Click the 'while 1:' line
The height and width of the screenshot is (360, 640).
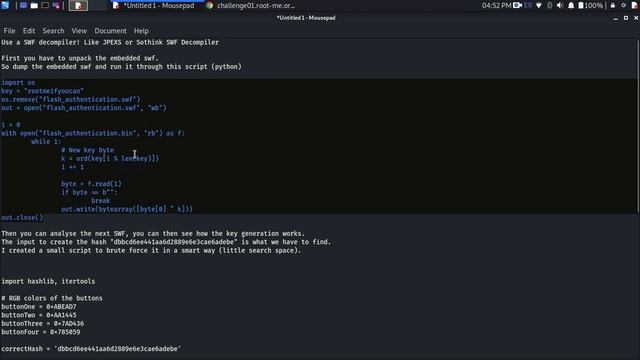coord(46,142)
